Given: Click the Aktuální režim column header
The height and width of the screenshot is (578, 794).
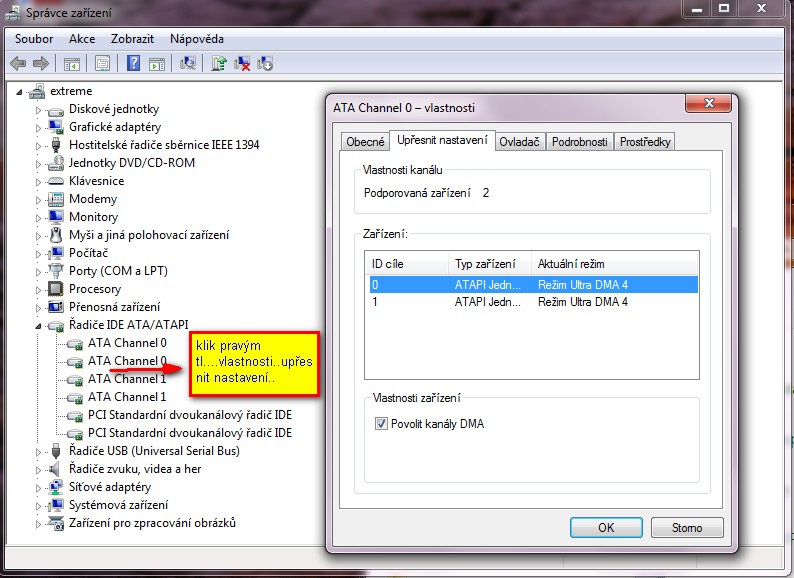Looking at the screenshot, I should (x=615, y=263).
